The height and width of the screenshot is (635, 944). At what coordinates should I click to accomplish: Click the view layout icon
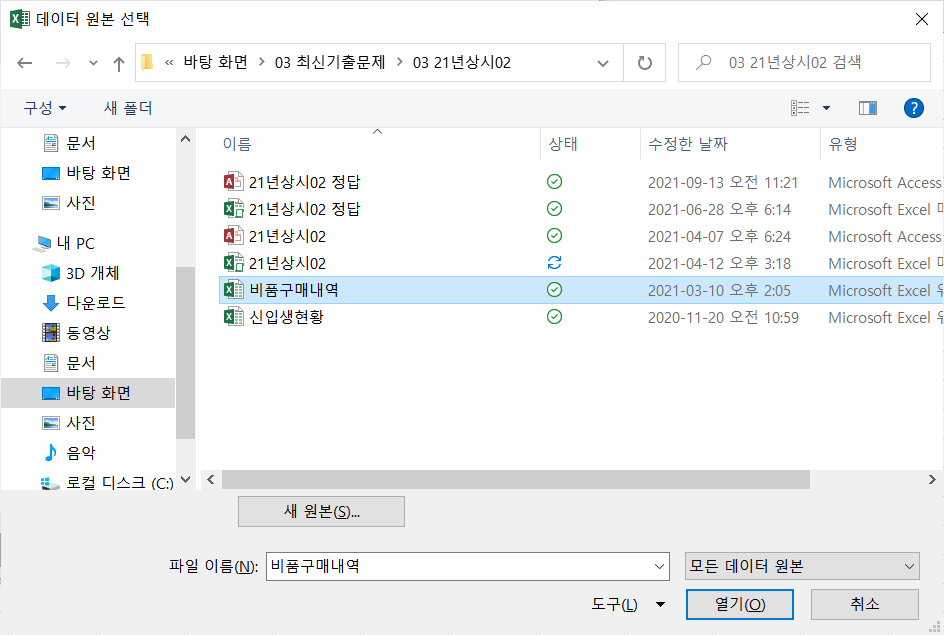click(801, 108)
